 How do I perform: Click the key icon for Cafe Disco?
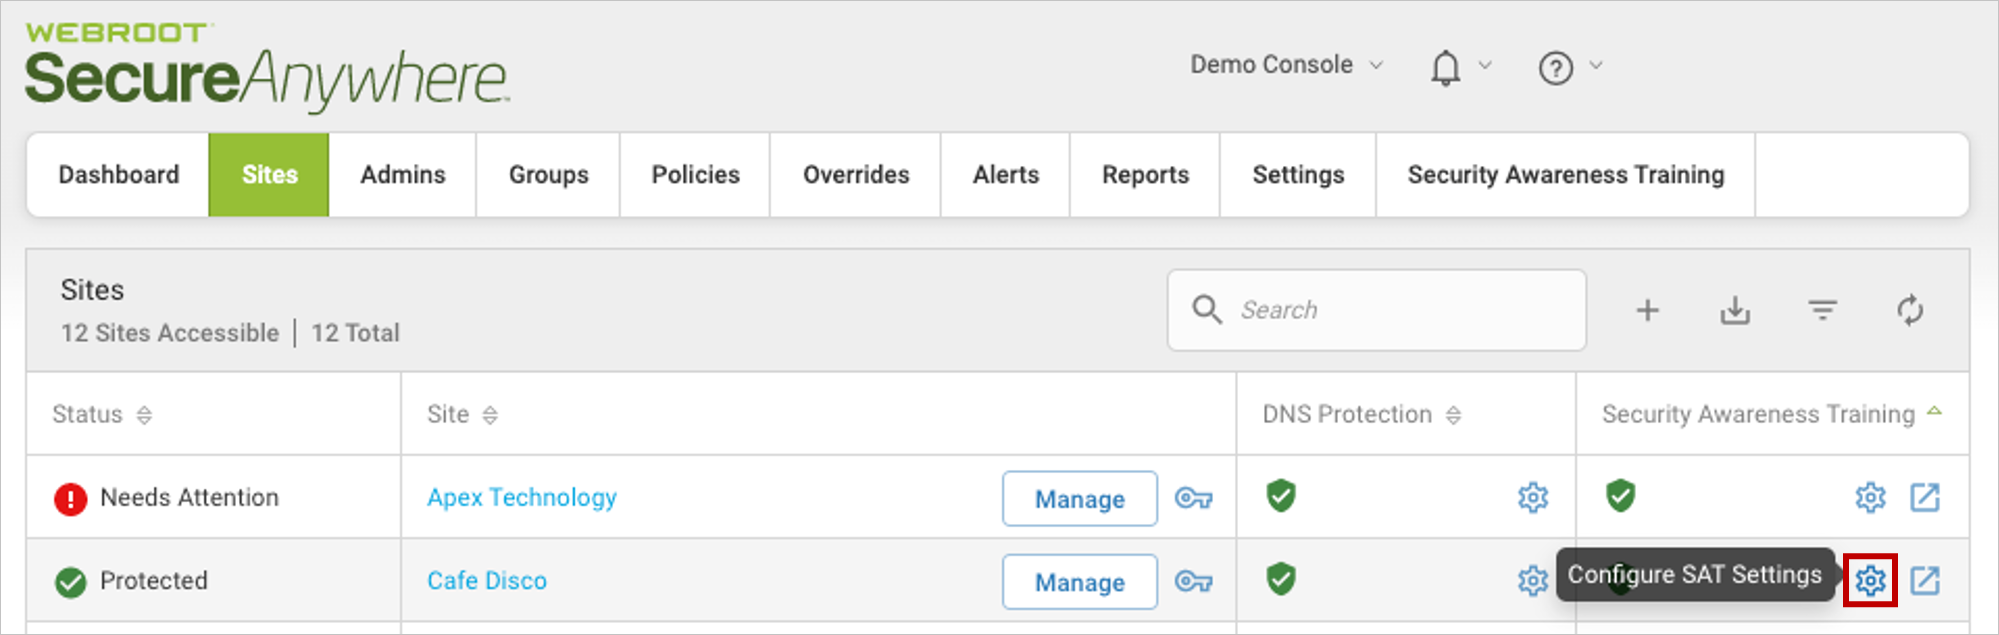coord(1193,581)
